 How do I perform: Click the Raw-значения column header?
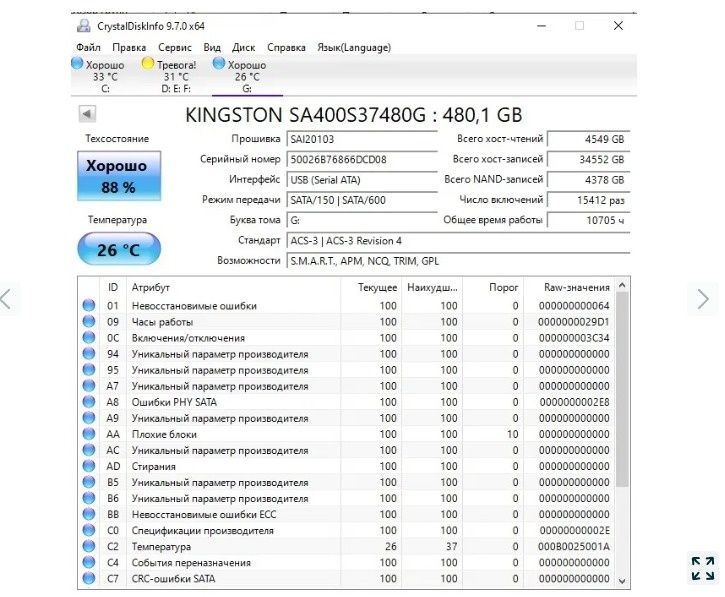[x=569, y=288]
